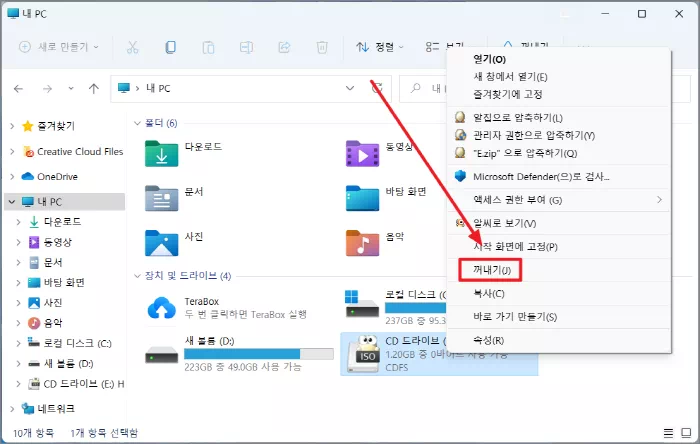Click the Cut scissors icon in toolbar
This screenshot has width=700, height=444.
click(x=133, y=47)
